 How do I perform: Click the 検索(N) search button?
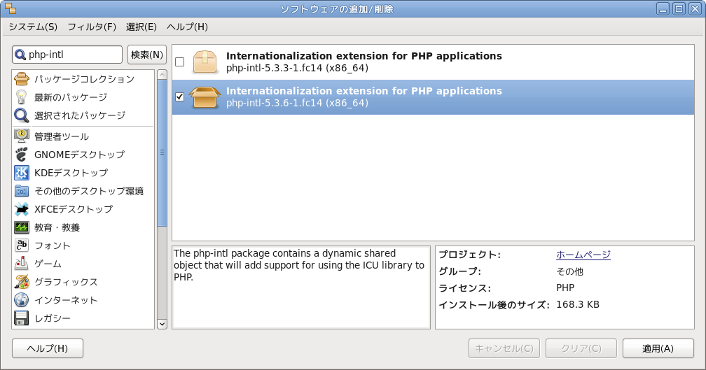pos(147,55)
